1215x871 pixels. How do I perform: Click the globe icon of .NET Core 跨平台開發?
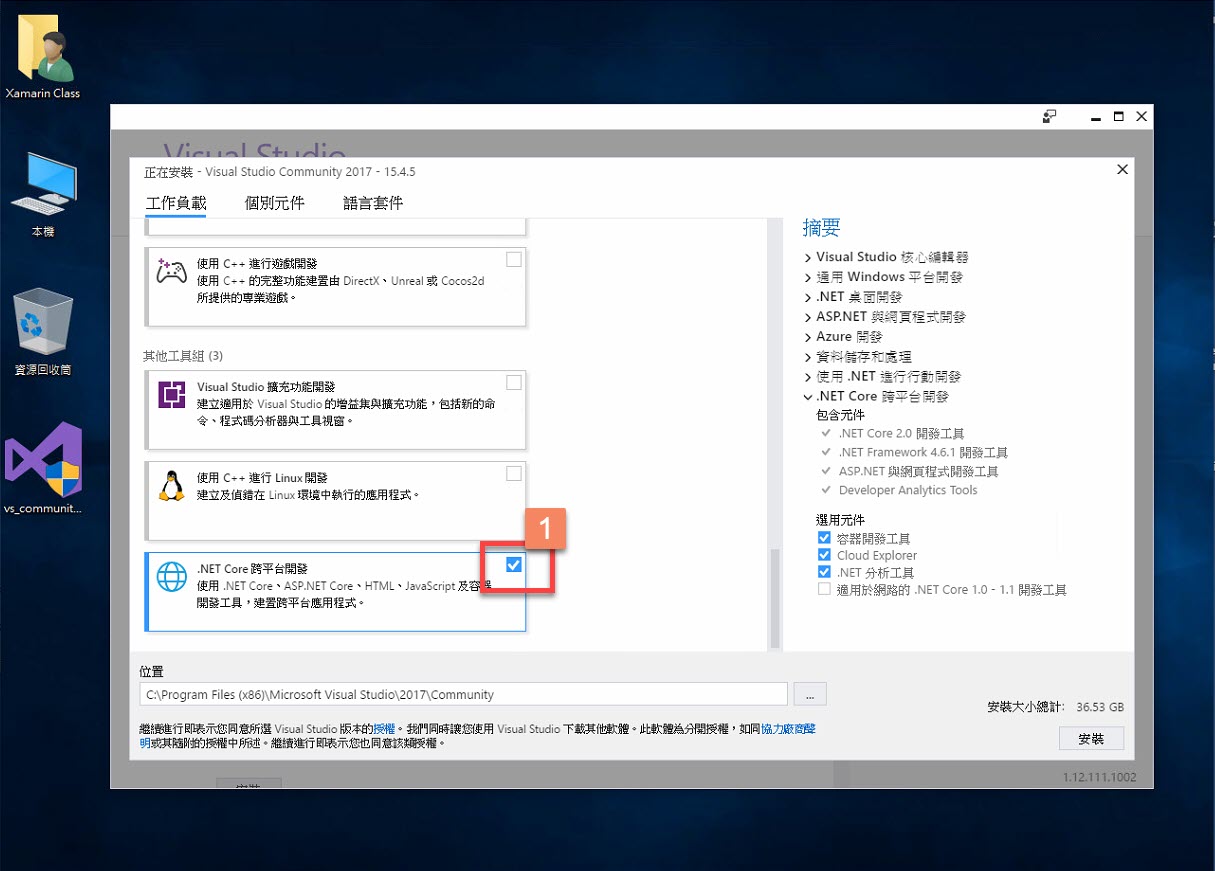point(172,577)
